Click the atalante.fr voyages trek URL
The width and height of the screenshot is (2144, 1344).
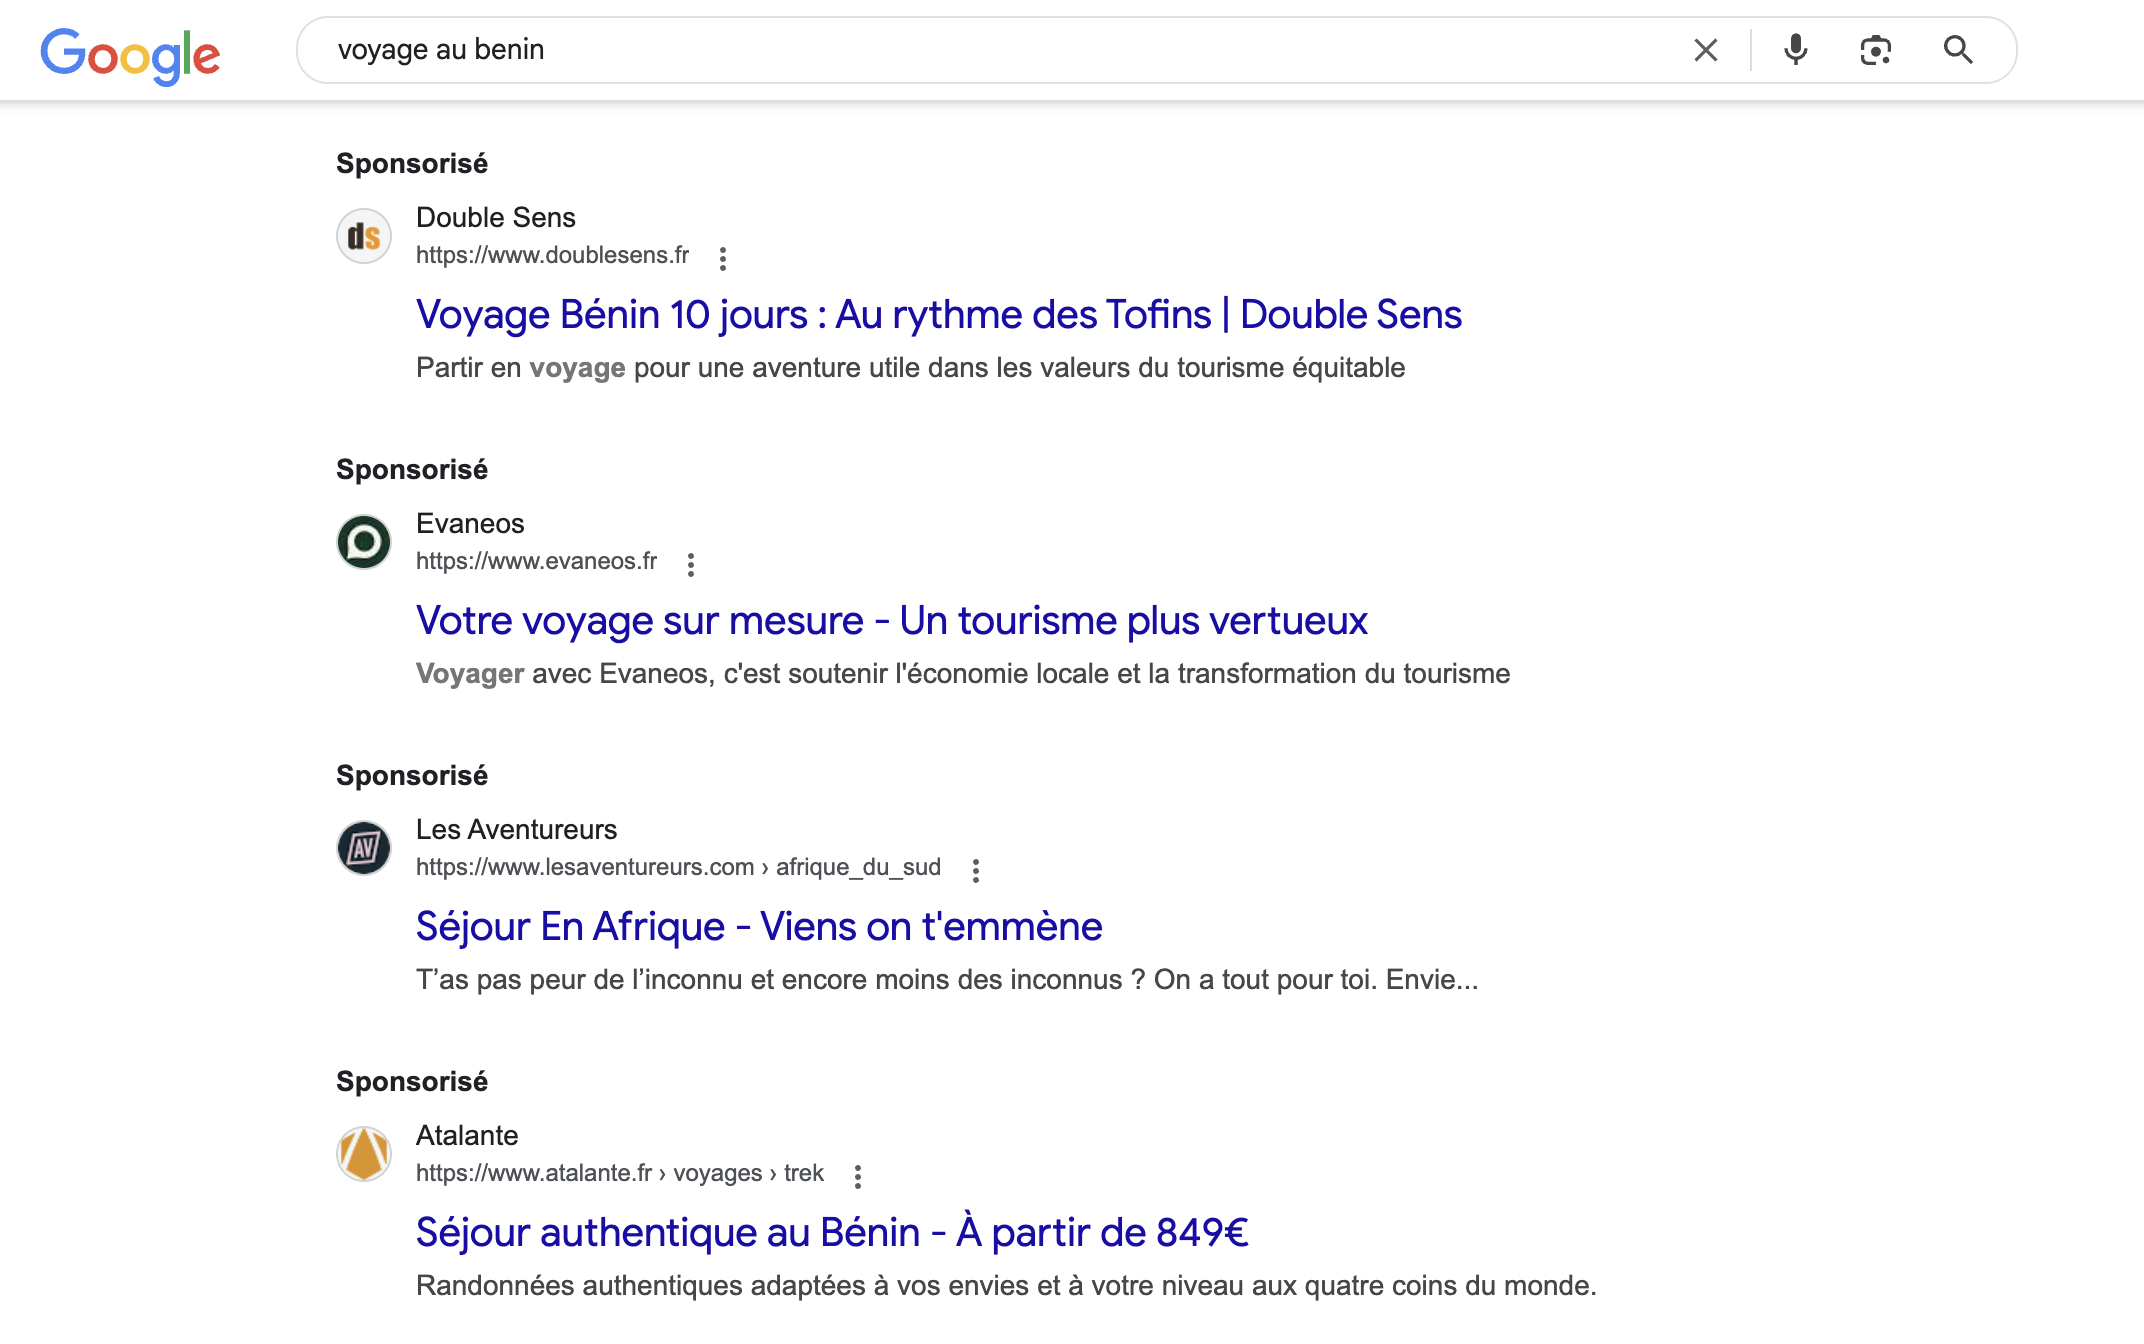click(620, 1174)
